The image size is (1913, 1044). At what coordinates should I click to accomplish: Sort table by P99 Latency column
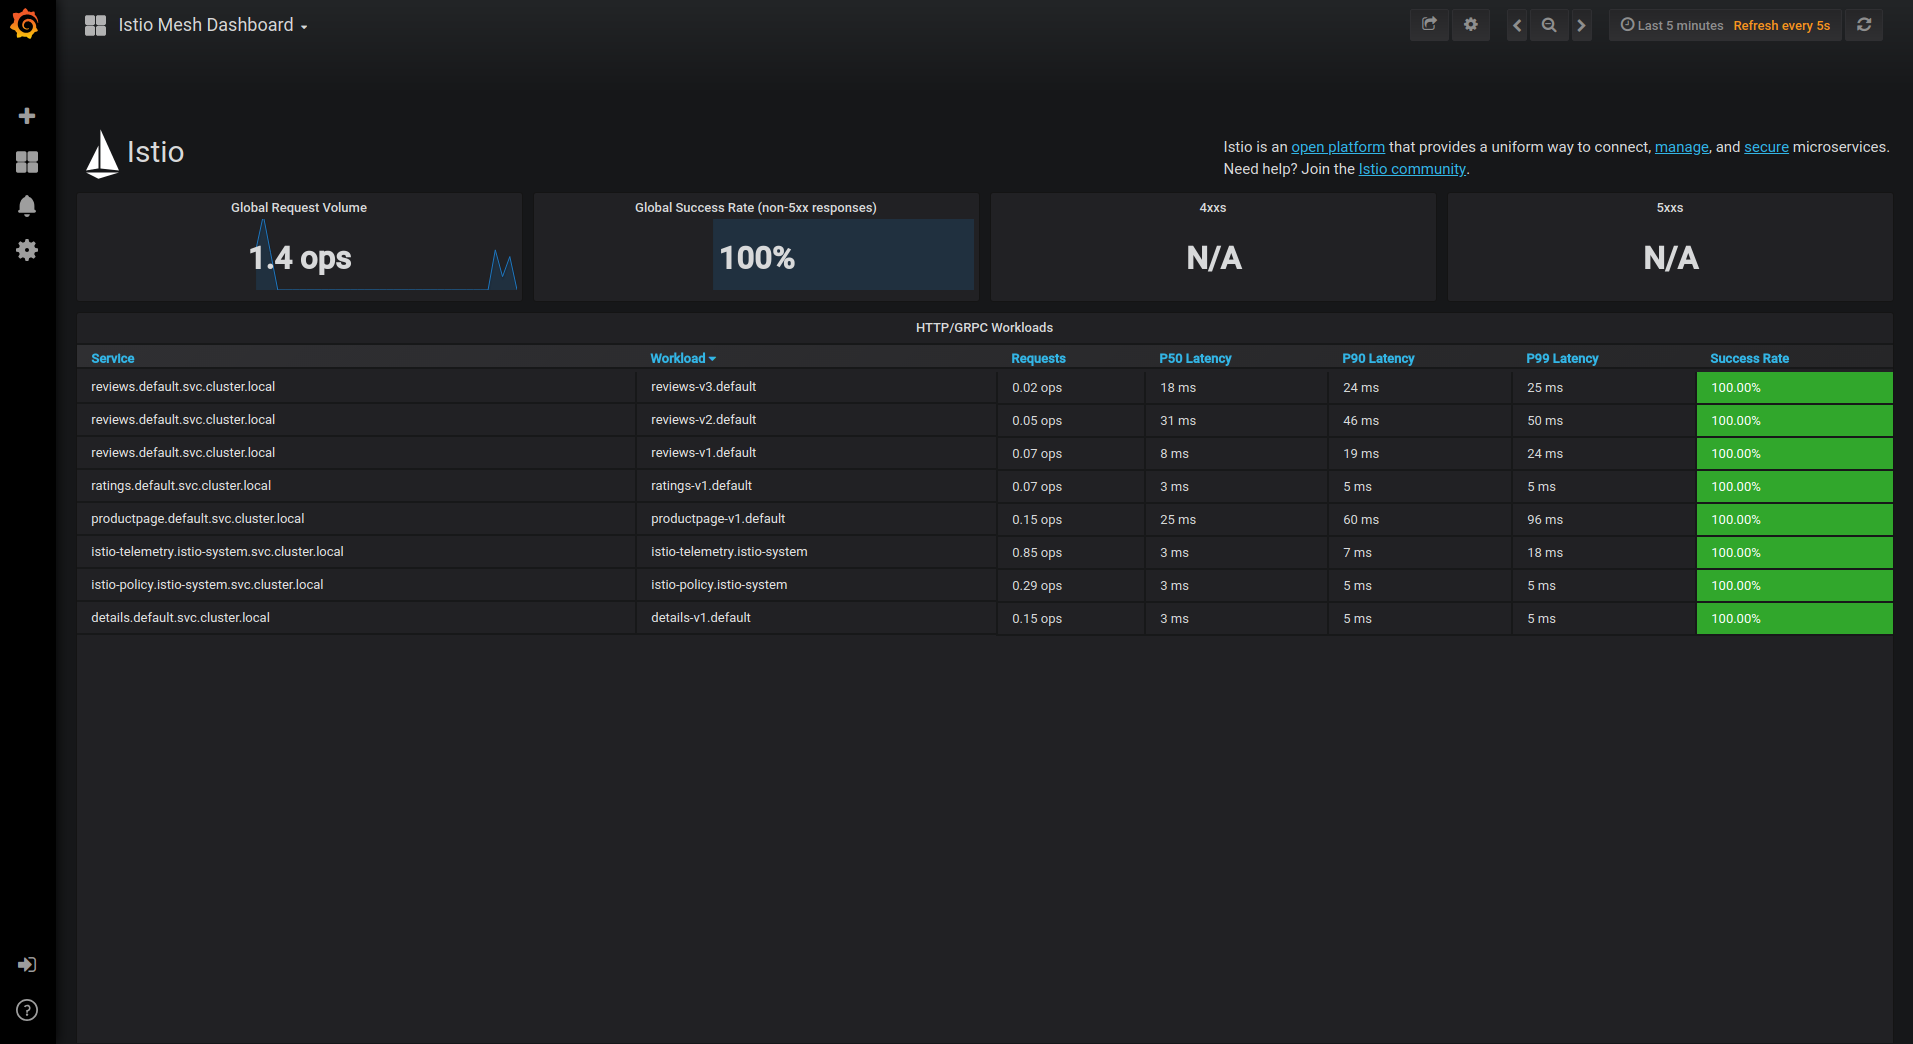pos(1562,359)
